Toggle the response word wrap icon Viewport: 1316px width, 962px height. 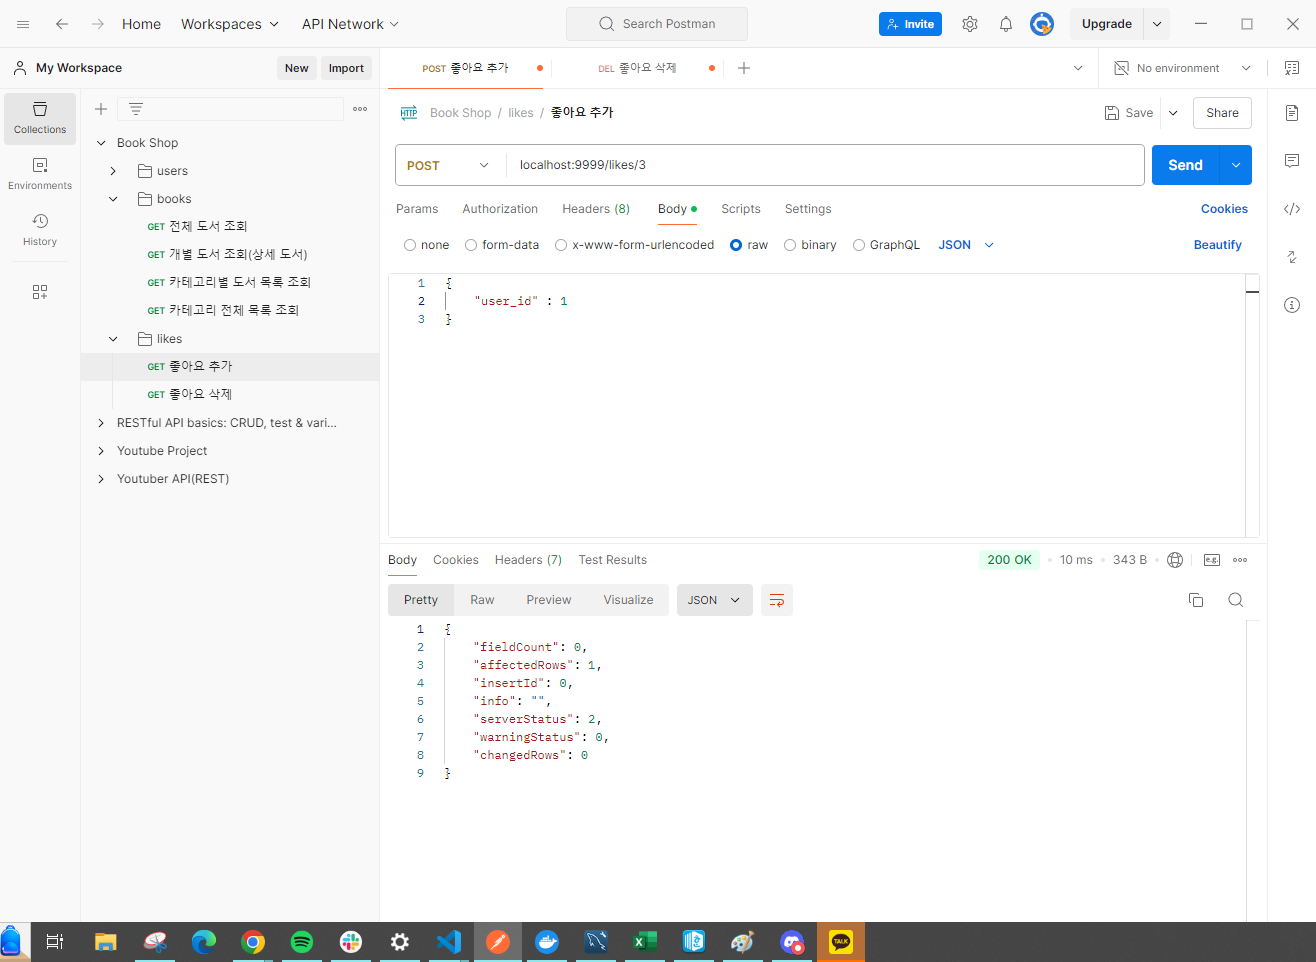tap(776, 600)
